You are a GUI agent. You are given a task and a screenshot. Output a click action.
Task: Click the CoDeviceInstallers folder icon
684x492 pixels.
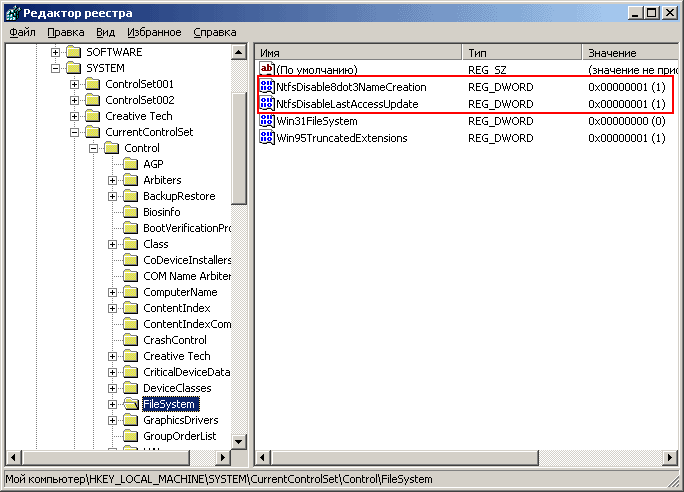[x=130, y=260]
